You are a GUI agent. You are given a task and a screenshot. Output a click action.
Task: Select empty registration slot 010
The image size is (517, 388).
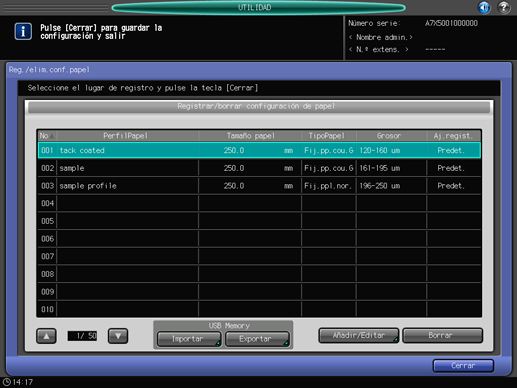259,309
